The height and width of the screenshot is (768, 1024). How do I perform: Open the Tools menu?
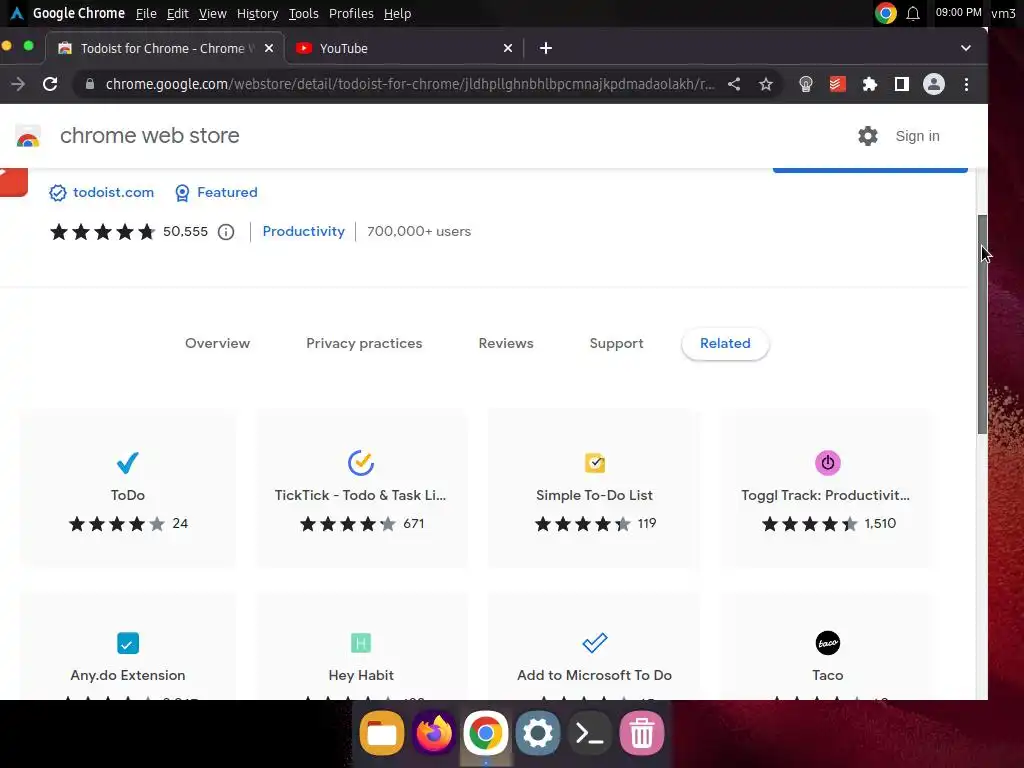click(304, 14)
